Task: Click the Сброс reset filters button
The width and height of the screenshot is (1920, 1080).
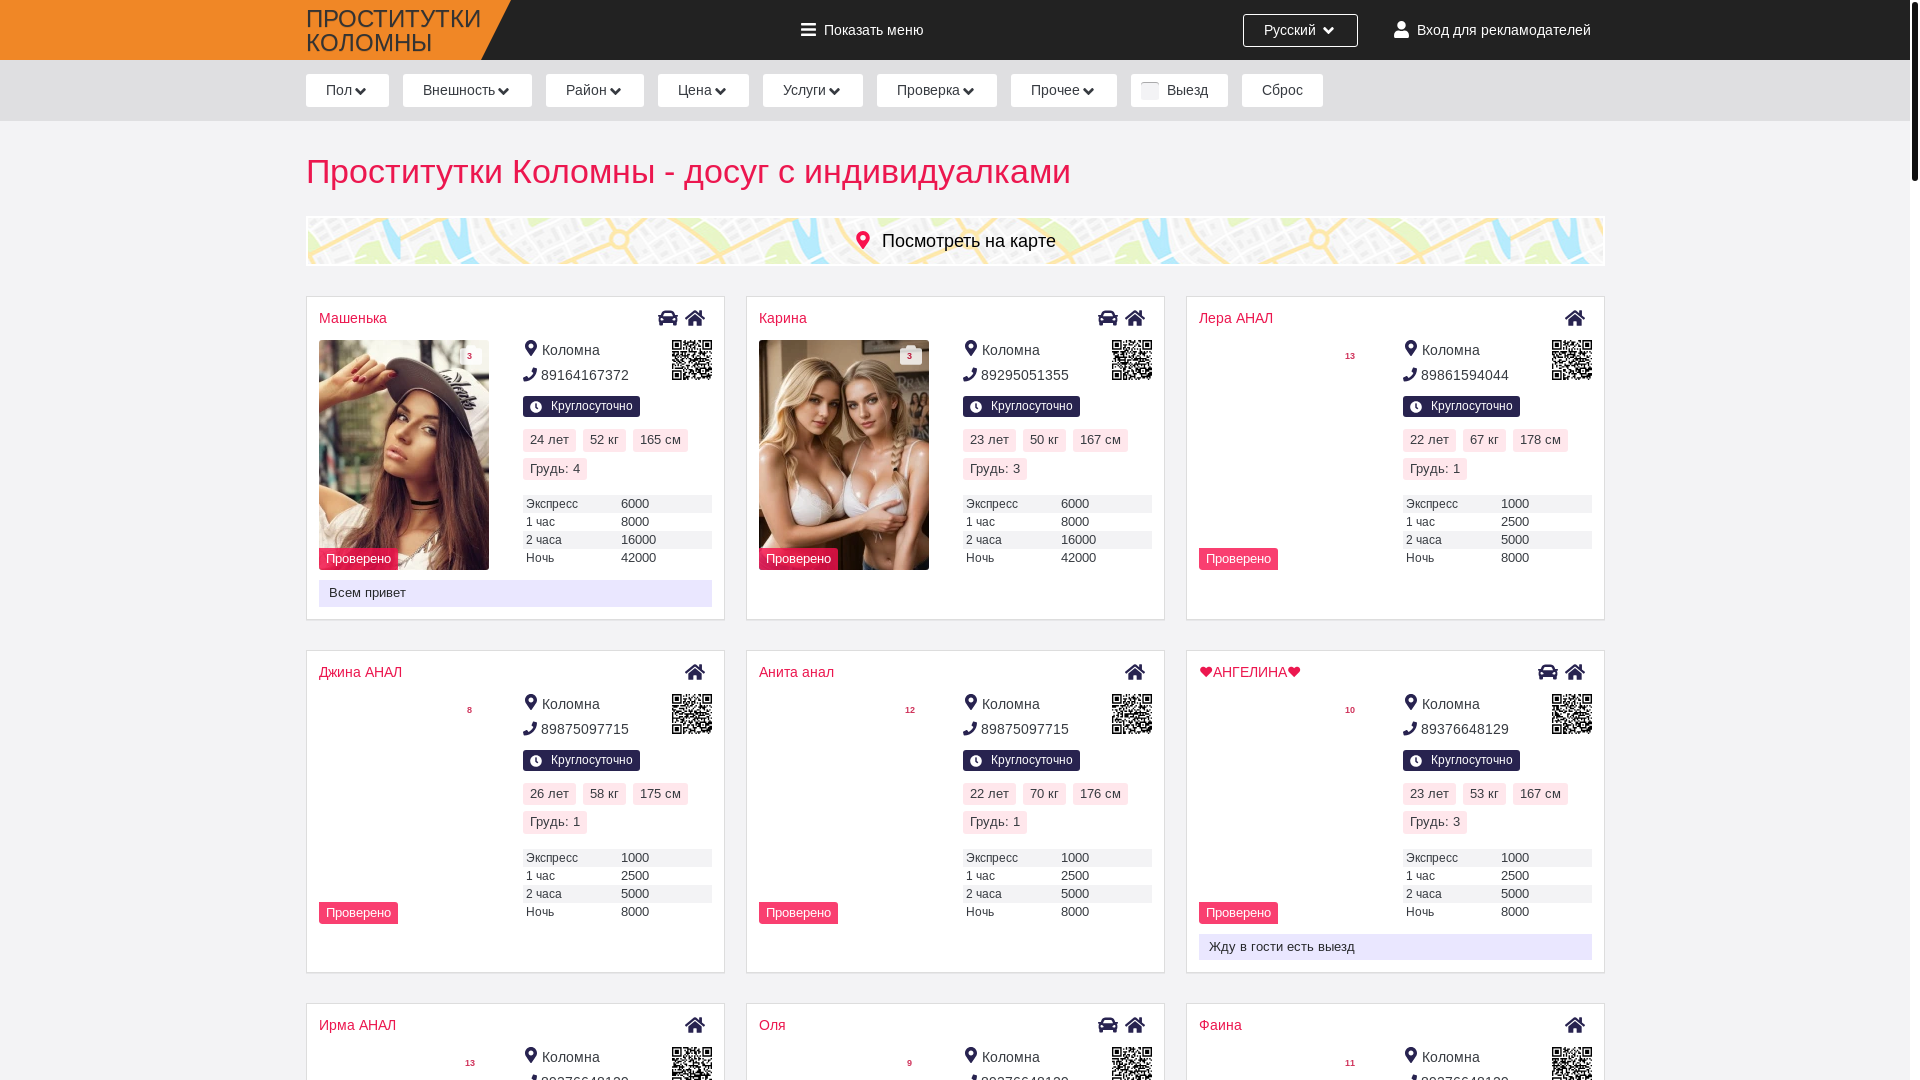Action: pyautogui.click(x=1282, y=90)
